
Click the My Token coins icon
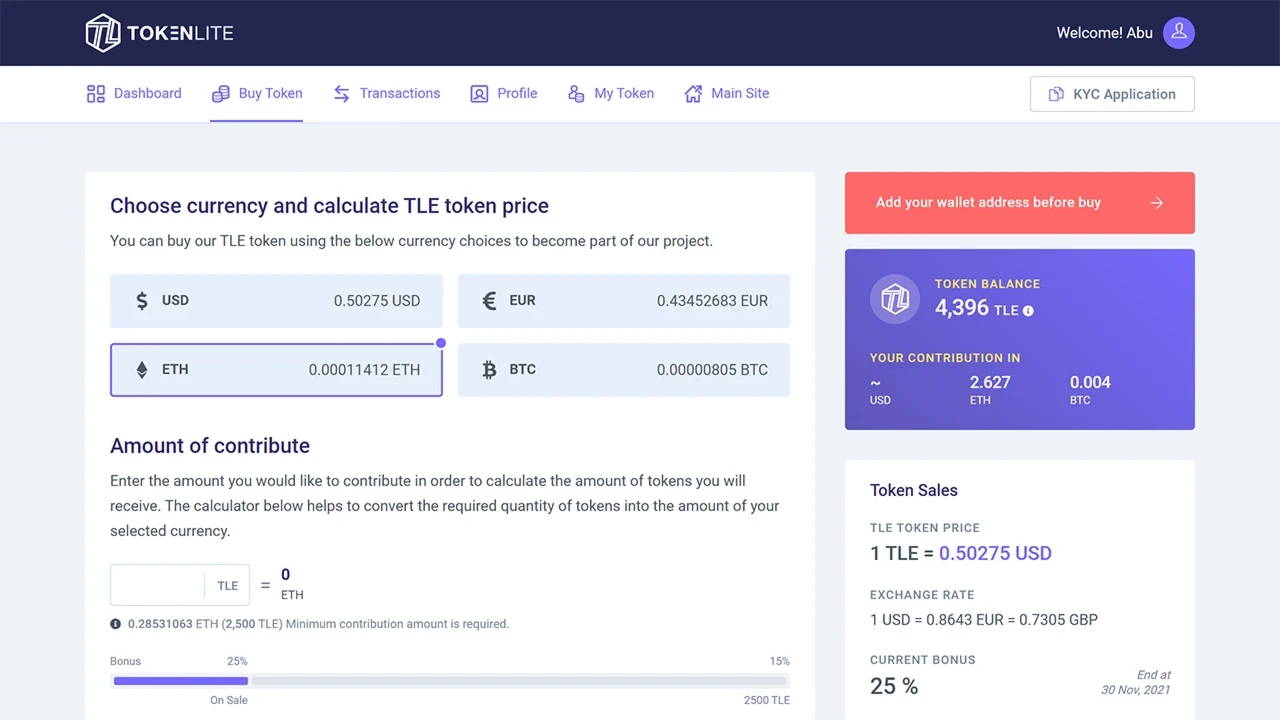(x=576, y=94)
